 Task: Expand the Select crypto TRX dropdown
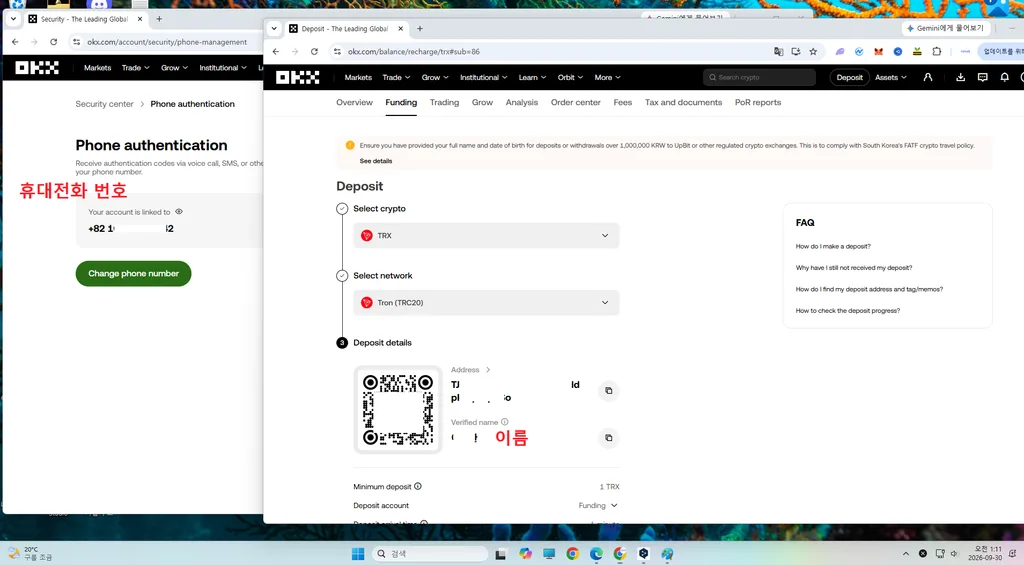coord(486,236)
